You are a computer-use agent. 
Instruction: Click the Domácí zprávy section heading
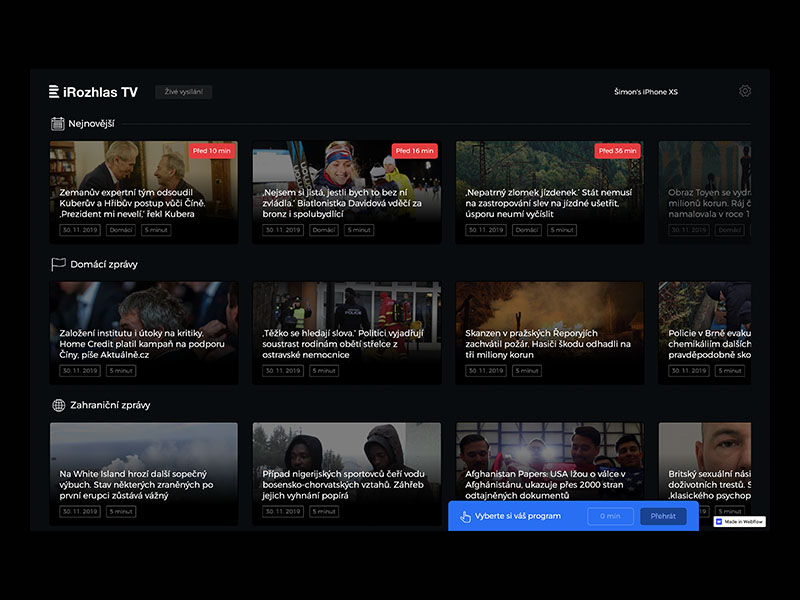click(x=104, y=264)
